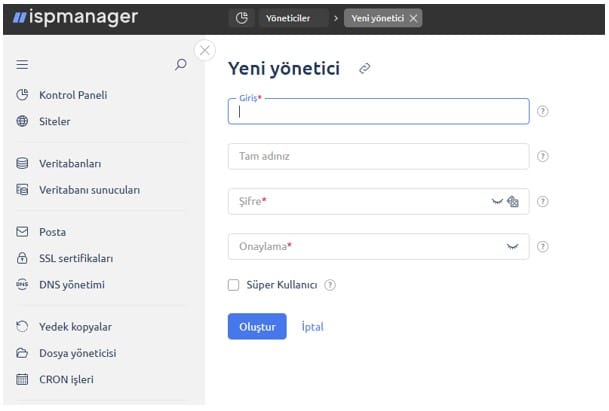Enable the Süper Kullanıcı checkbox
Screen dimensions: 609x411
pyautogui.click(x=233, y=285)
